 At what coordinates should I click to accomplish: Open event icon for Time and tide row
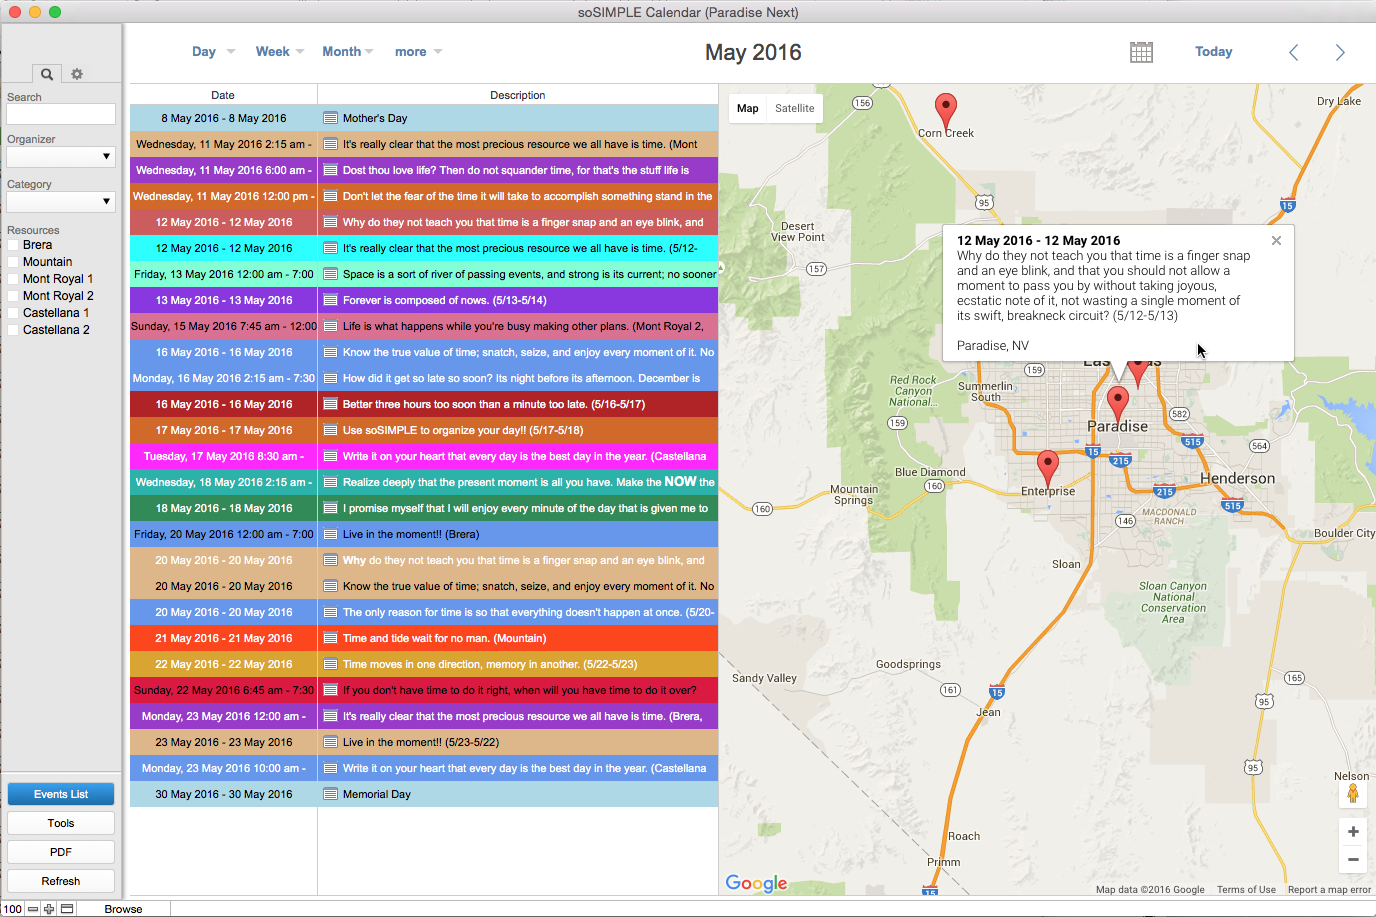point(330,638)
